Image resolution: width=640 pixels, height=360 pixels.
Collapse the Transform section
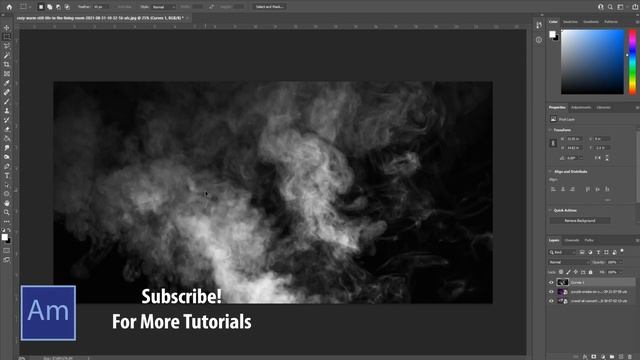point(550,130)
